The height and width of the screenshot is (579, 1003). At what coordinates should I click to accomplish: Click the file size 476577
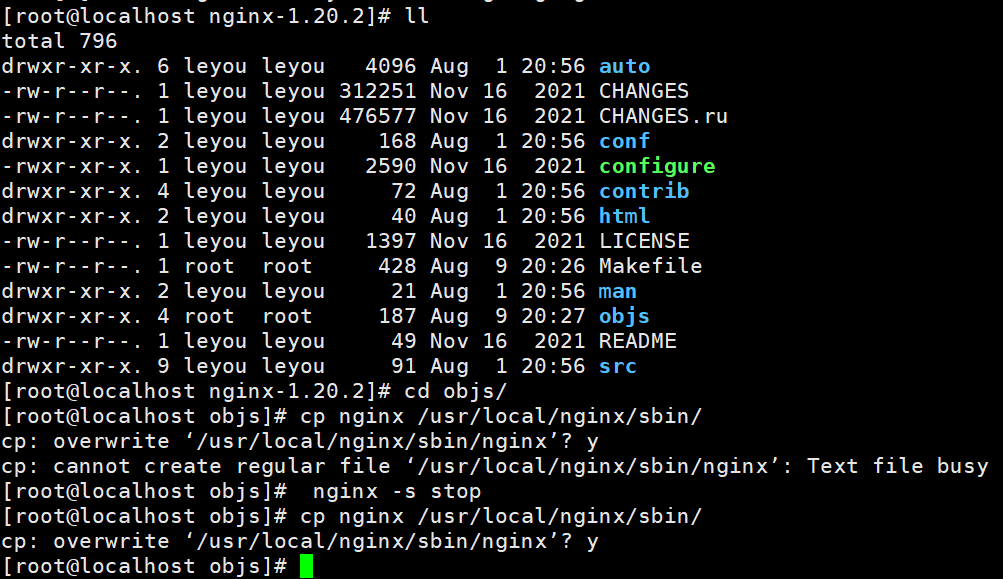377,116
